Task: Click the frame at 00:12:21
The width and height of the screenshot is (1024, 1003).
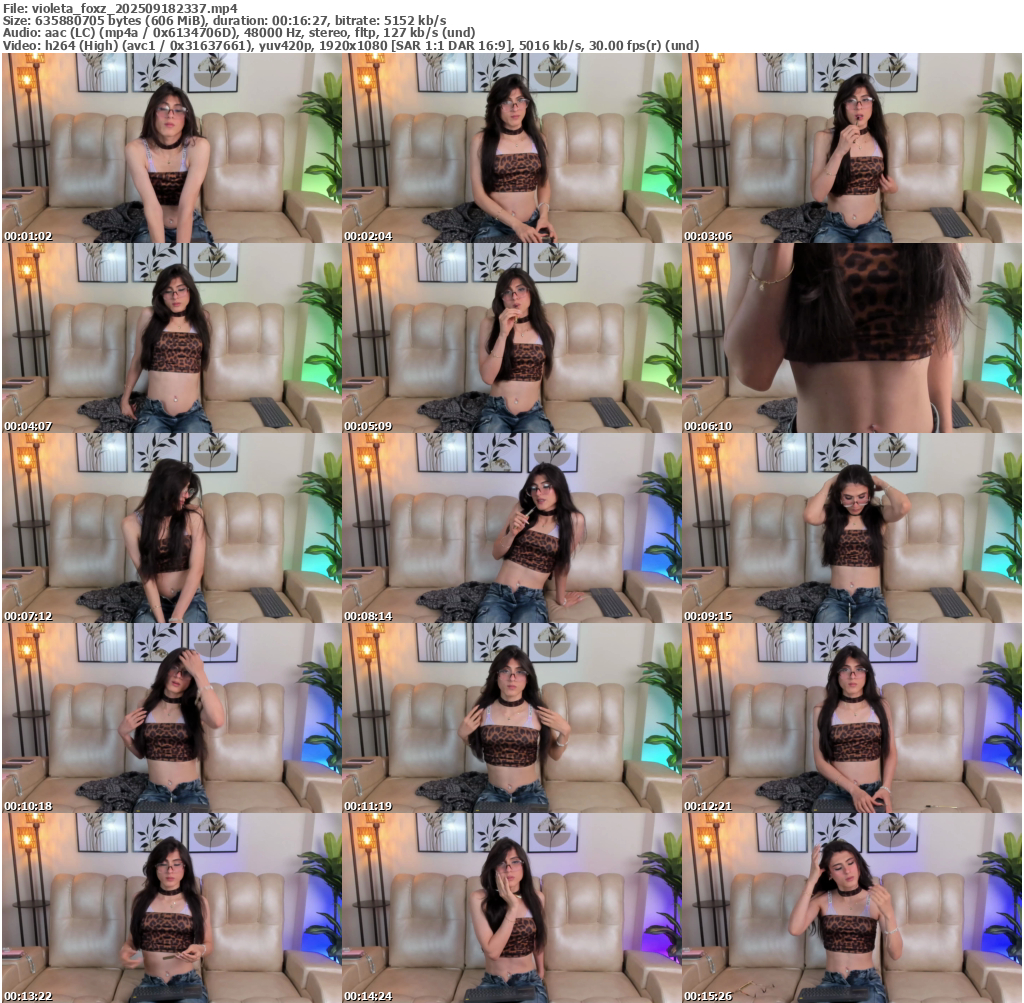Action: (x=851, y=718)
